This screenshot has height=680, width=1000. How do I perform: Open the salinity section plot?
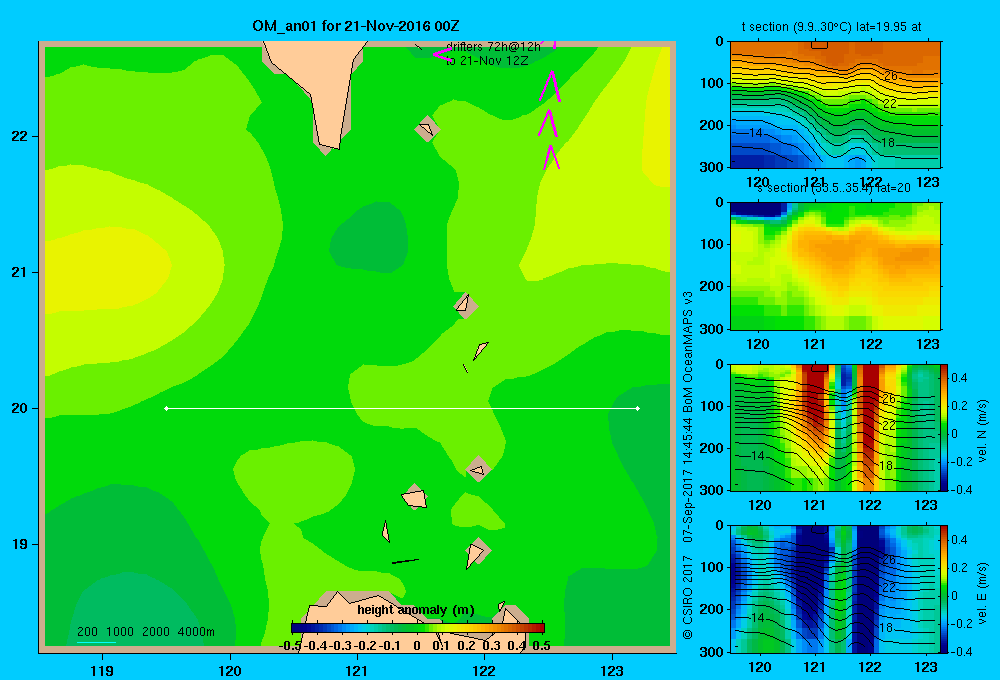(x=835, y=266)
